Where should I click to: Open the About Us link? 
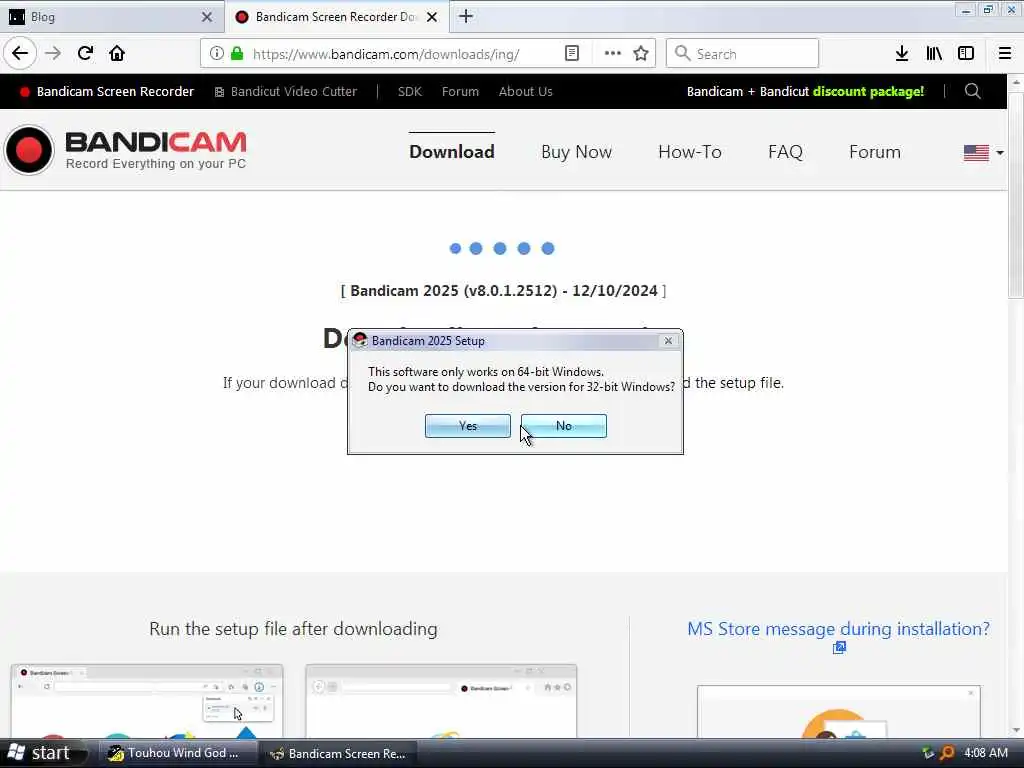tap(526, 91)
